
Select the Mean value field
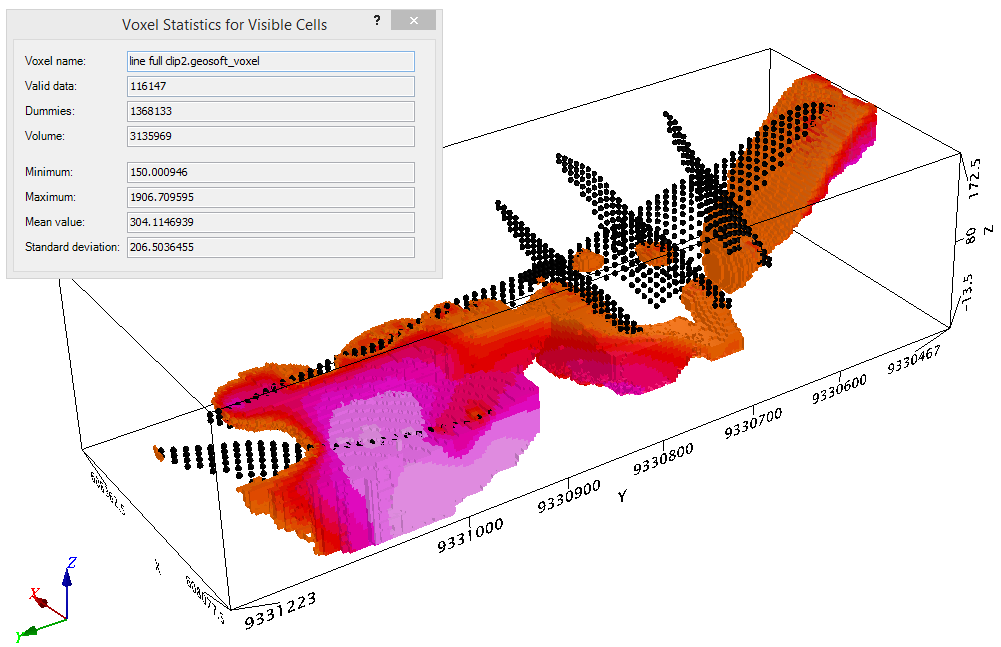coord(271,222)
